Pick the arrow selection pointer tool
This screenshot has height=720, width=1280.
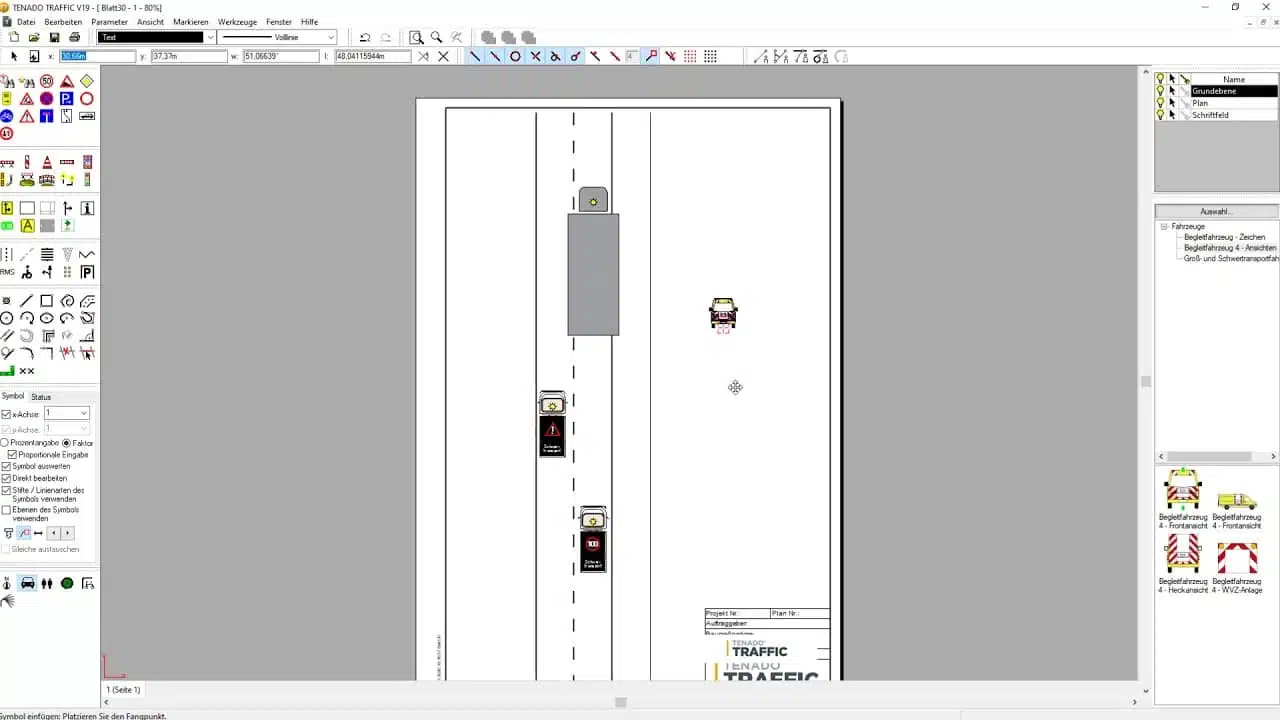tap(14, 57)
